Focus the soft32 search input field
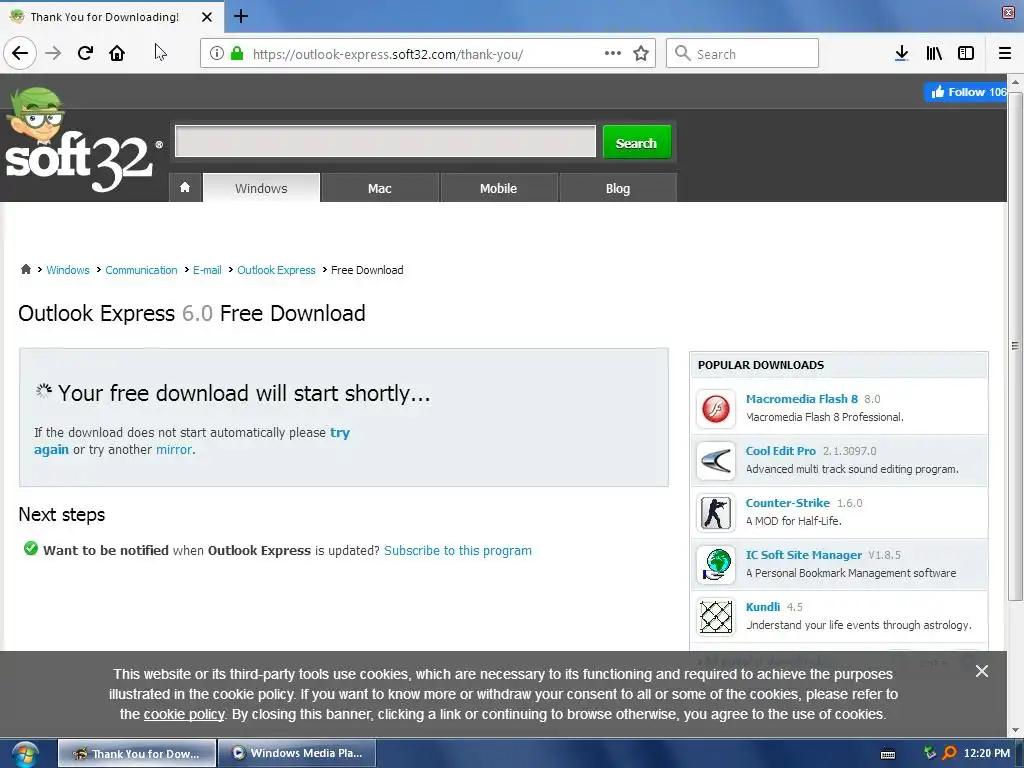Screen dimensions: 1024x768 [x=385, y=141]
